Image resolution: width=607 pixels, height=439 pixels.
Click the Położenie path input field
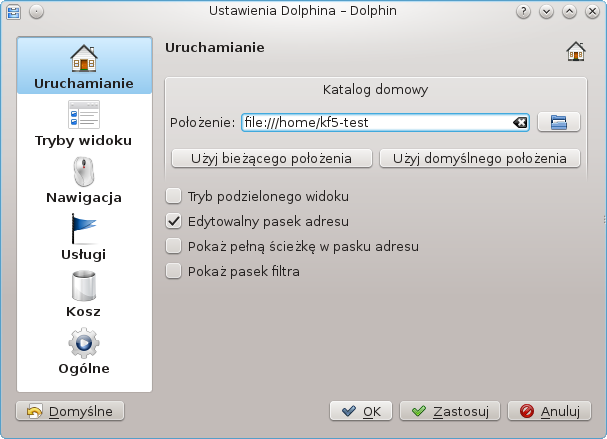coord(375,123)
